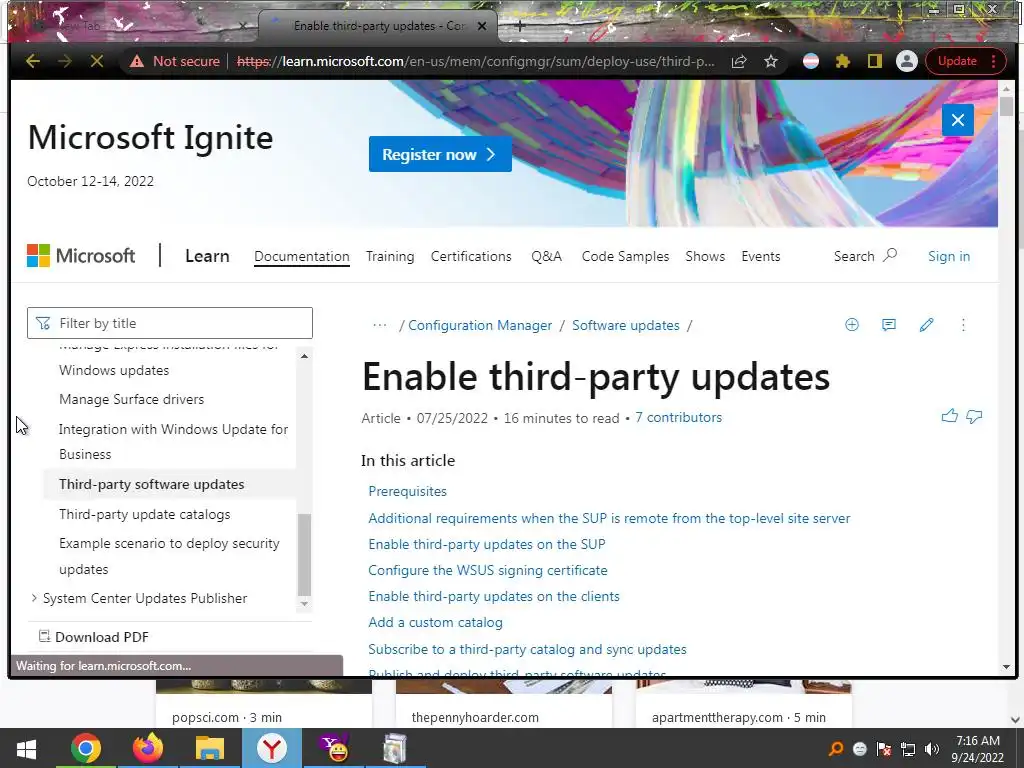Open the Chrome profile avatar
The height and width of the screenshot is (768, 1024).
(x=906, y=61)
